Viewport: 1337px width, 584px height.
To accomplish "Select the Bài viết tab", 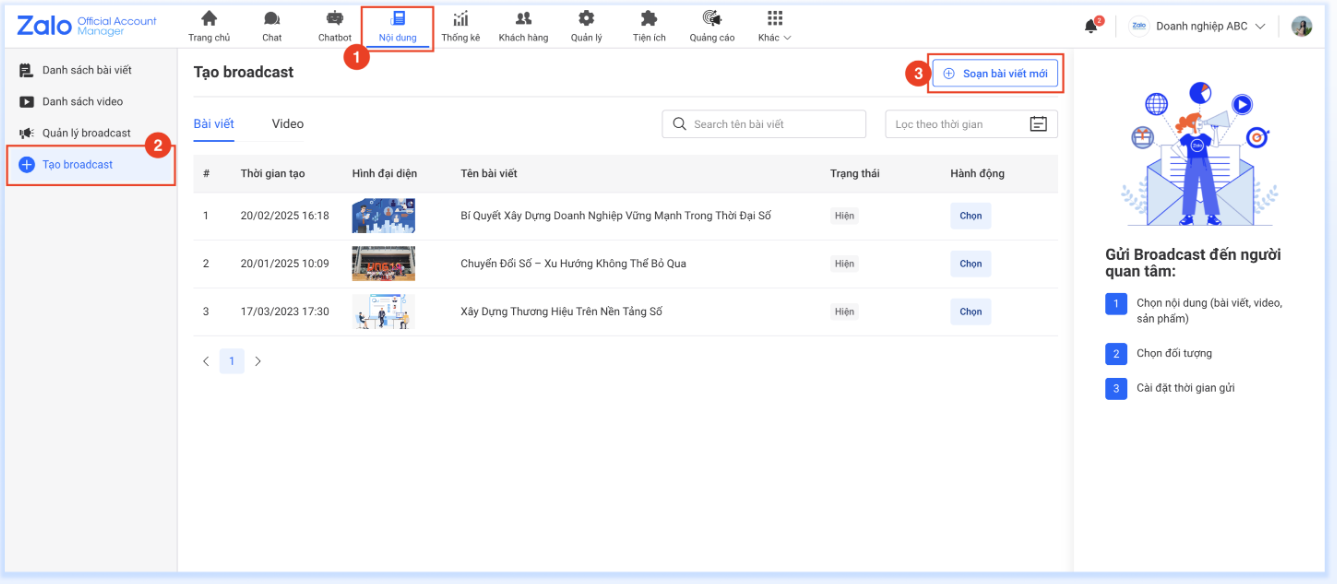I will tap(214, 124).
